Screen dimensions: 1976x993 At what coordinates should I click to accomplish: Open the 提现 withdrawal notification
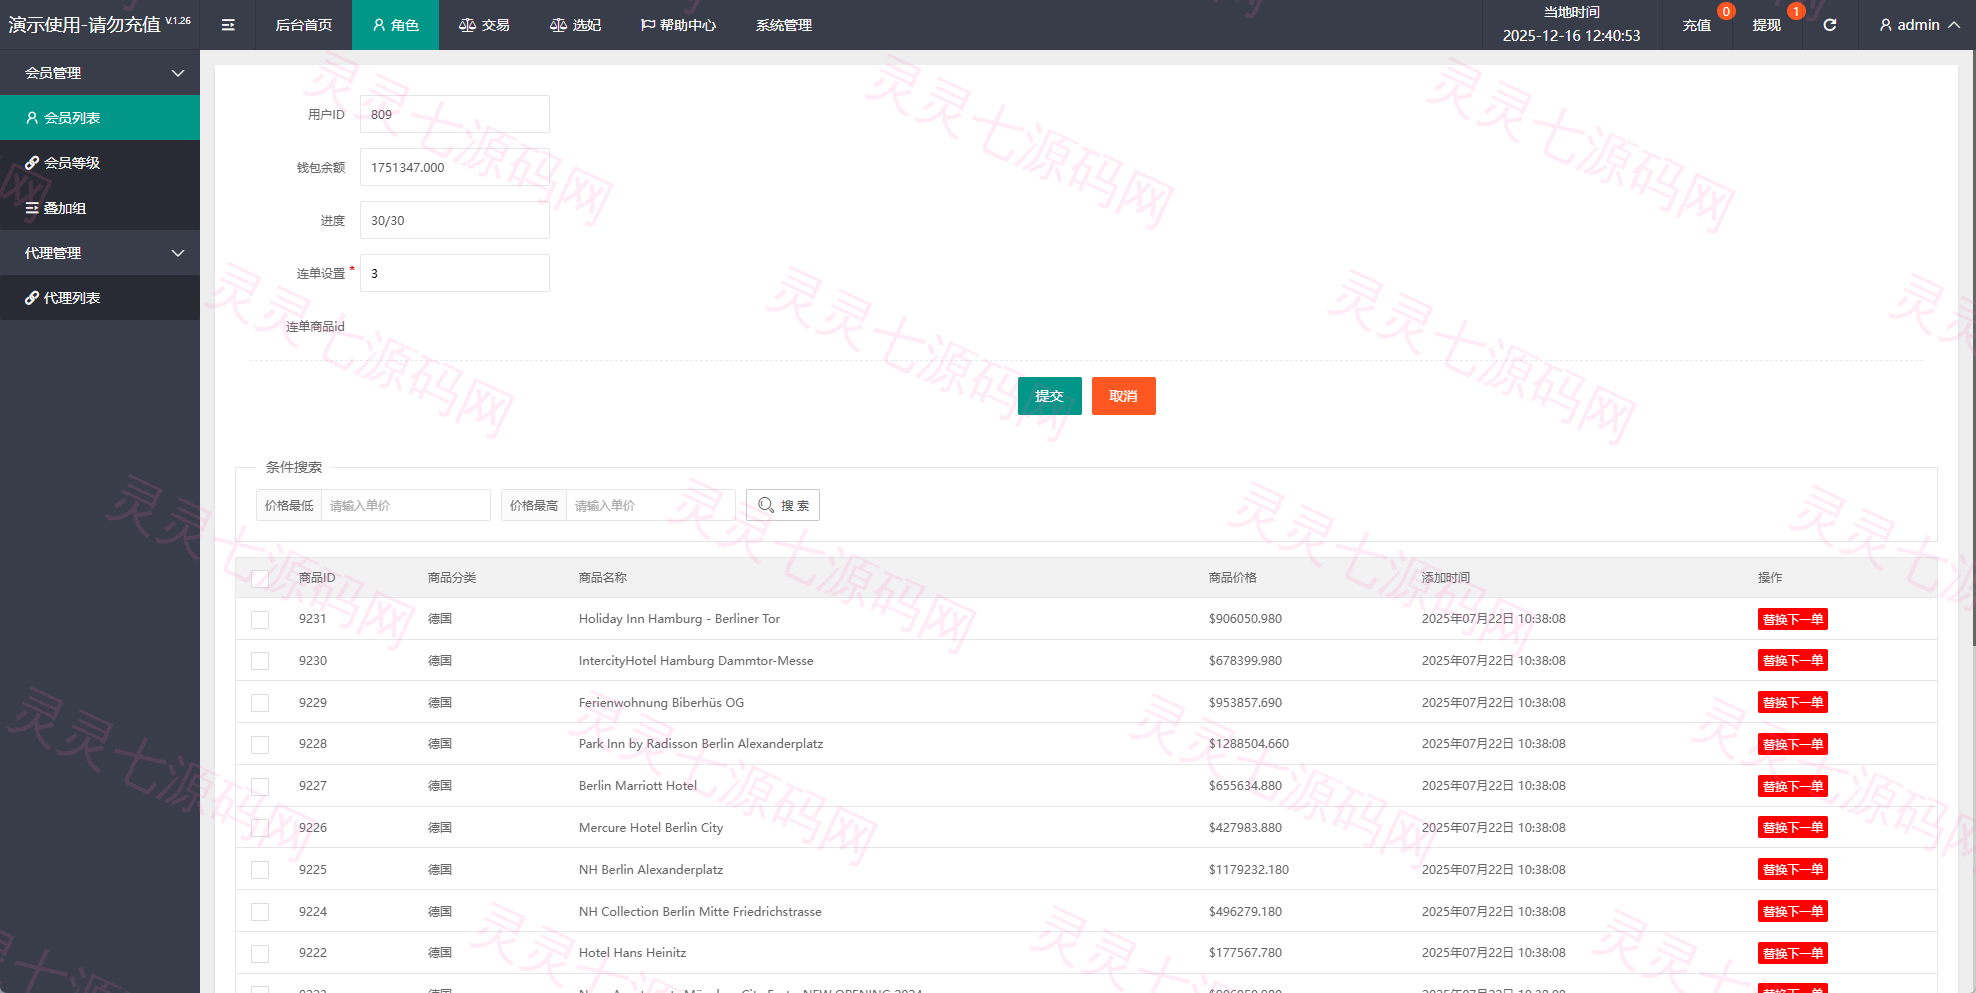[x=1767, y=25]
